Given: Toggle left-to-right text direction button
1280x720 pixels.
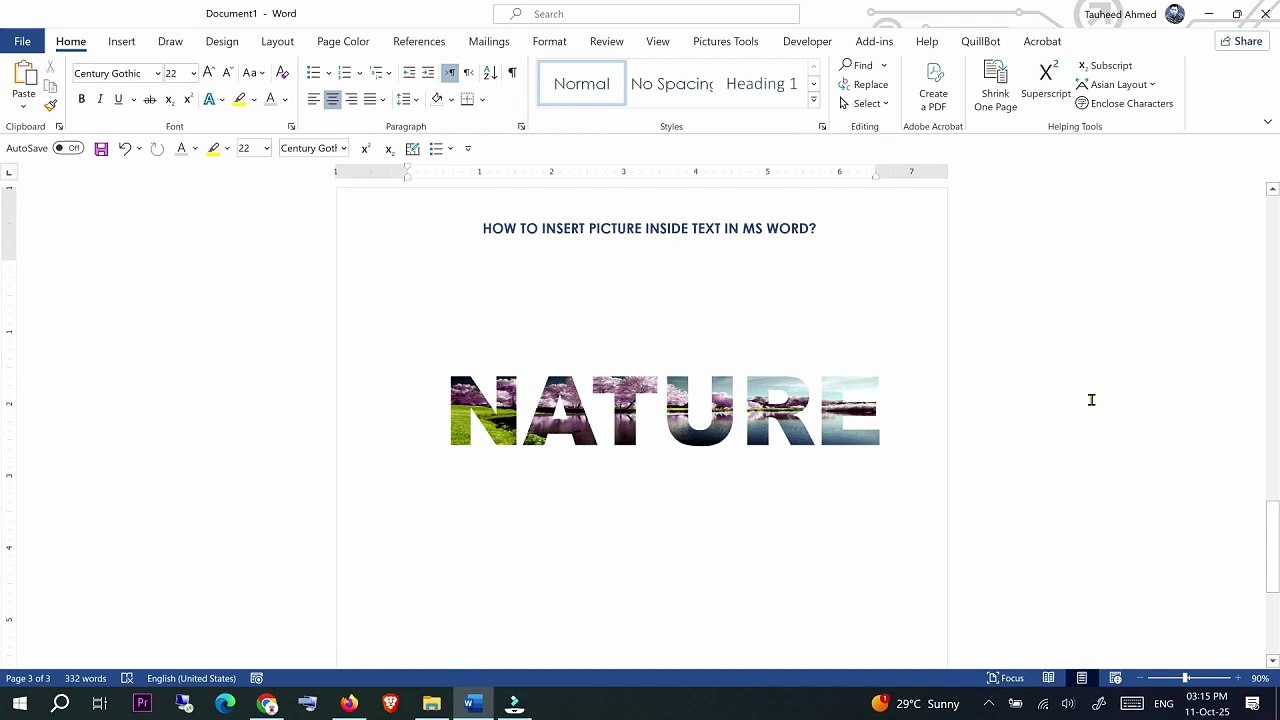Looking at the screenshot, I should (x=450, y=73).
